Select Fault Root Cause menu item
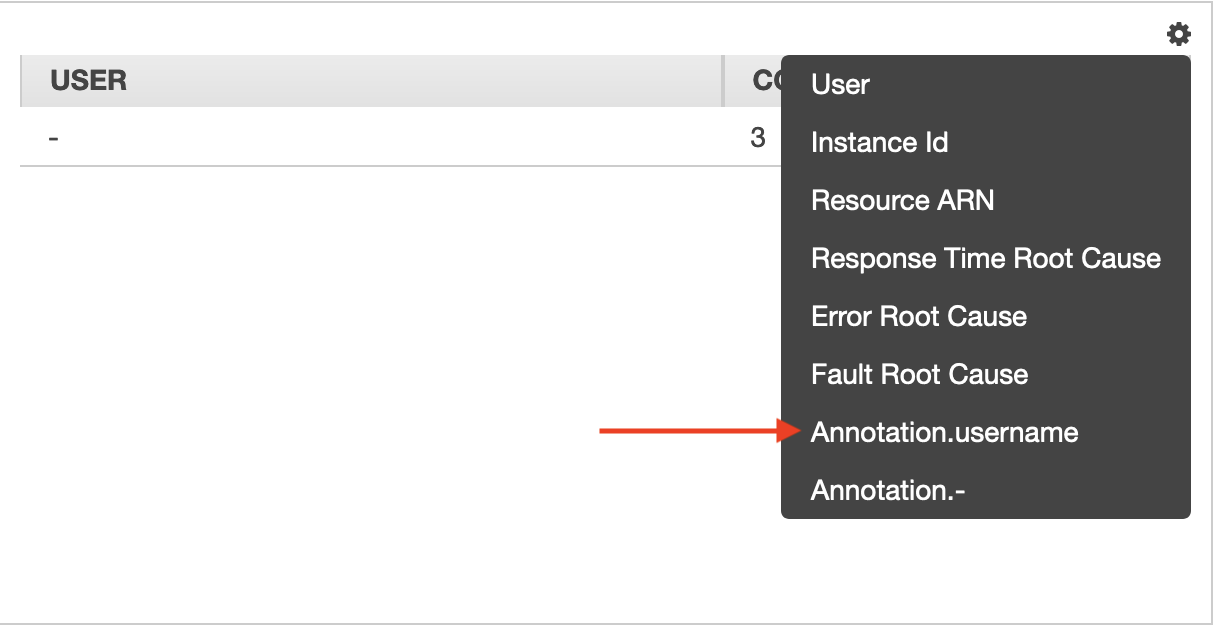The image size is (1220, 628). point(920,375)
